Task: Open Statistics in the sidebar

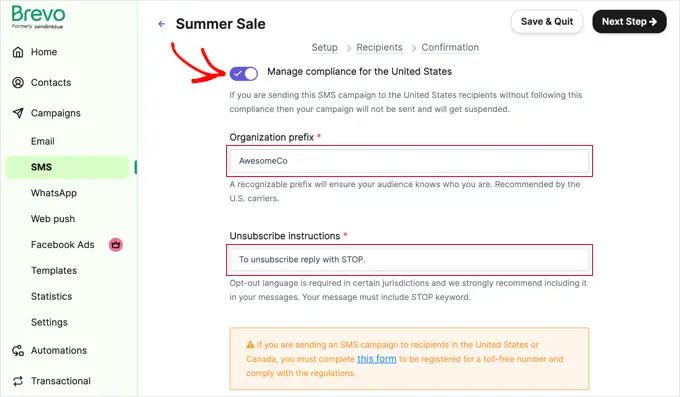Action: point(51,296)
